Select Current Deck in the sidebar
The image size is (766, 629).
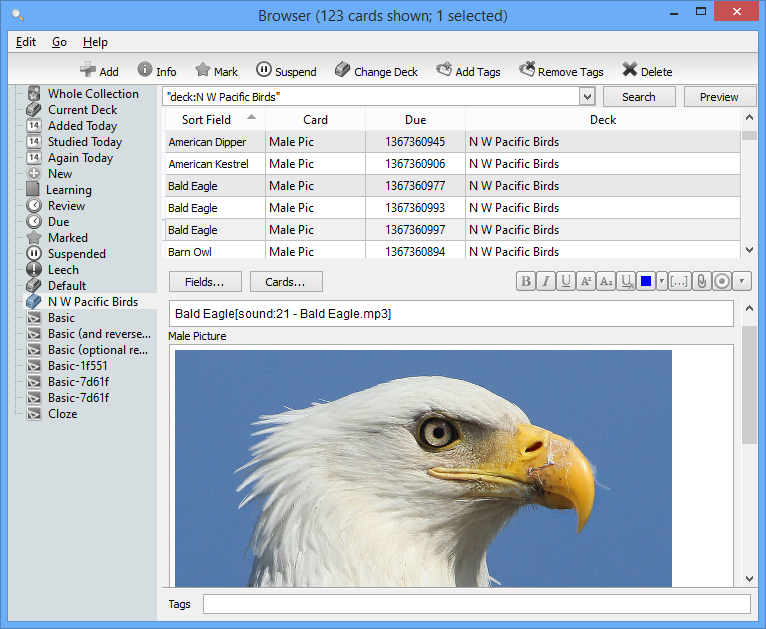tap(72, 109)
